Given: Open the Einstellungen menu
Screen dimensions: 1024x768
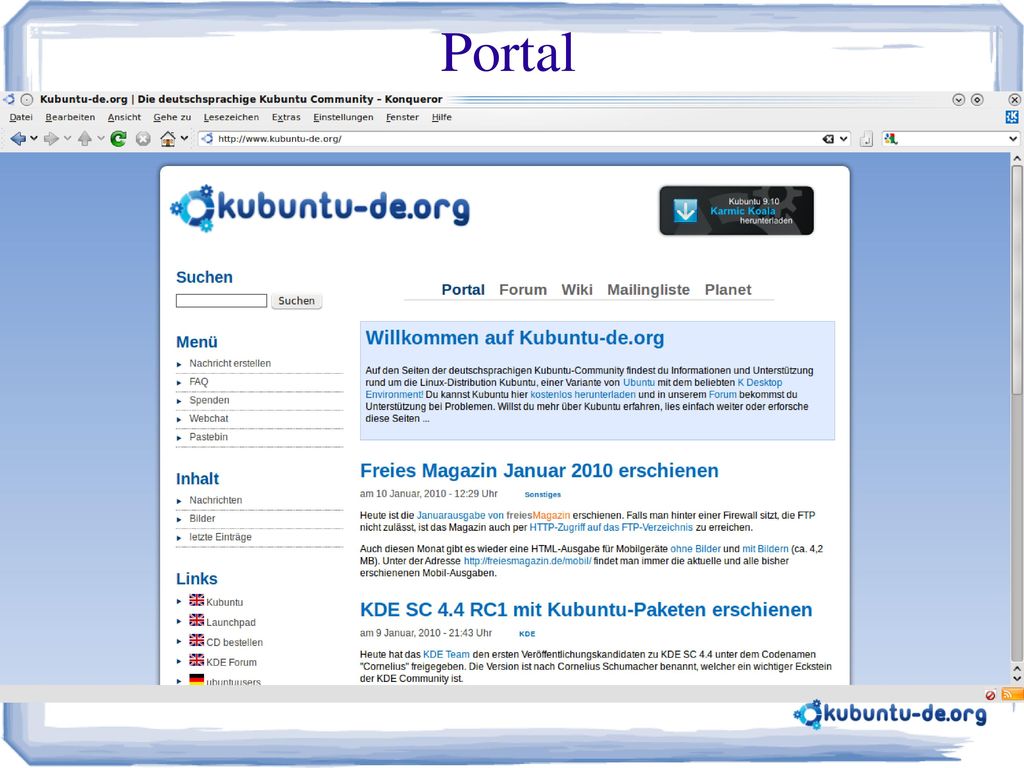Looking at the screenshot, I should click(344, 118).
